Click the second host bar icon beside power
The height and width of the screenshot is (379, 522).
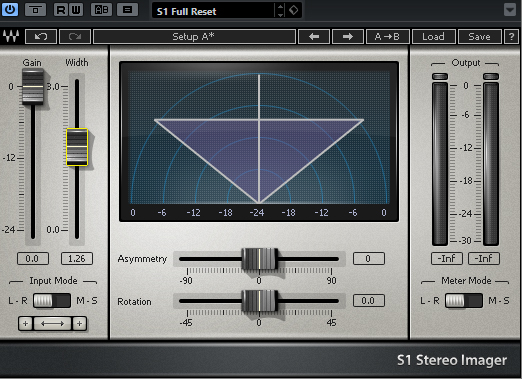35,10
